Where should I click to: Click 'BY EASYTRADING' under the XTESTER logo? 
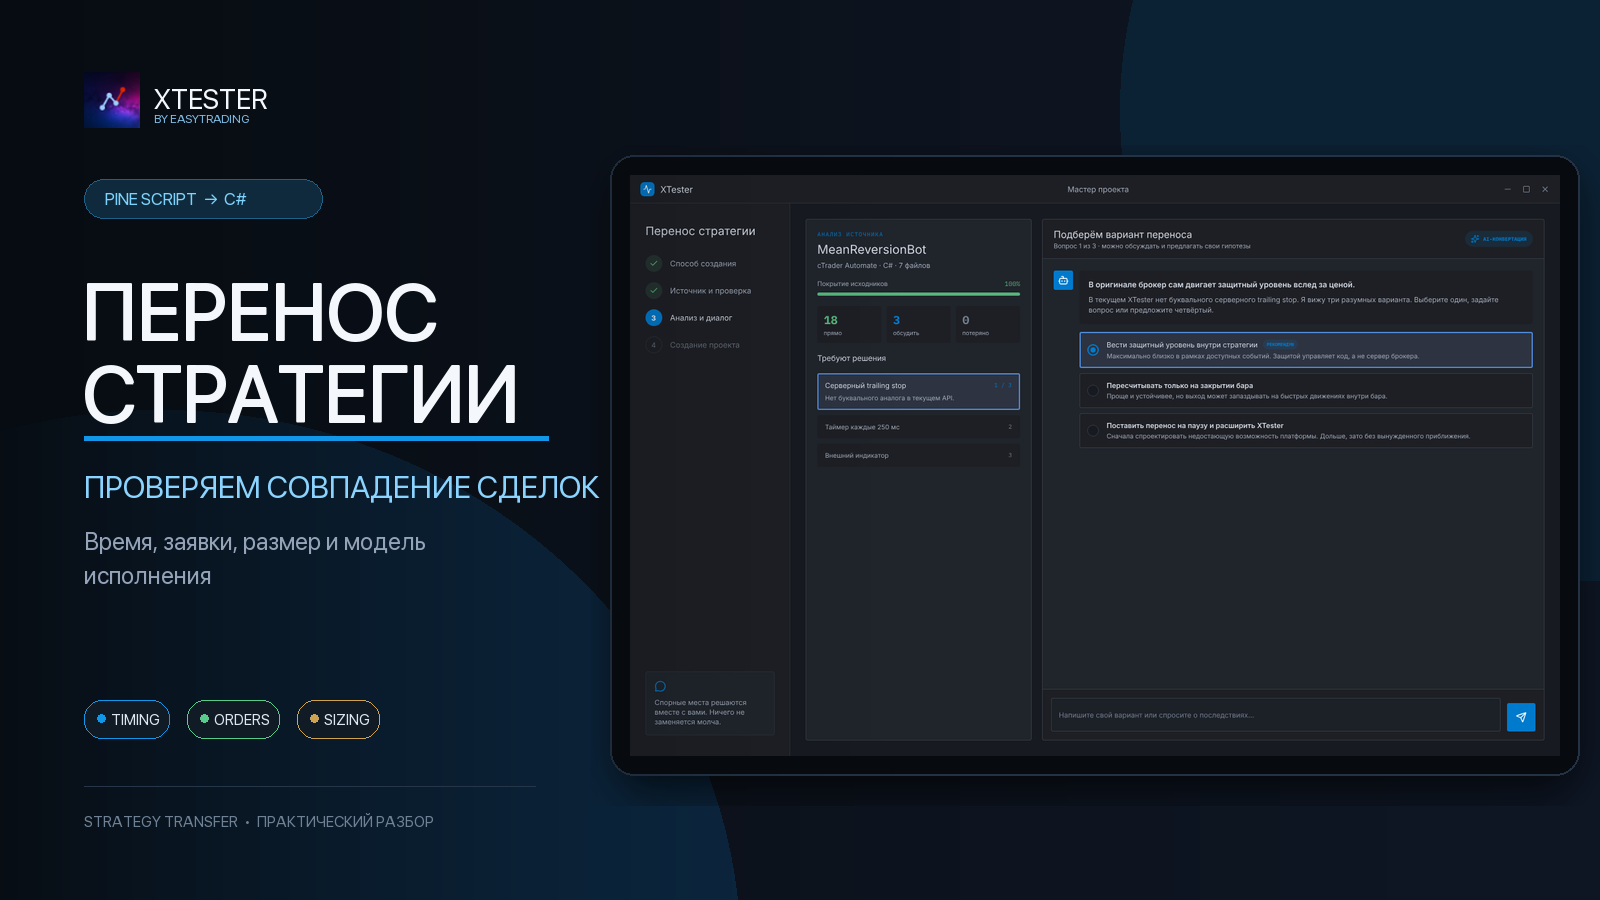point(202,119)
